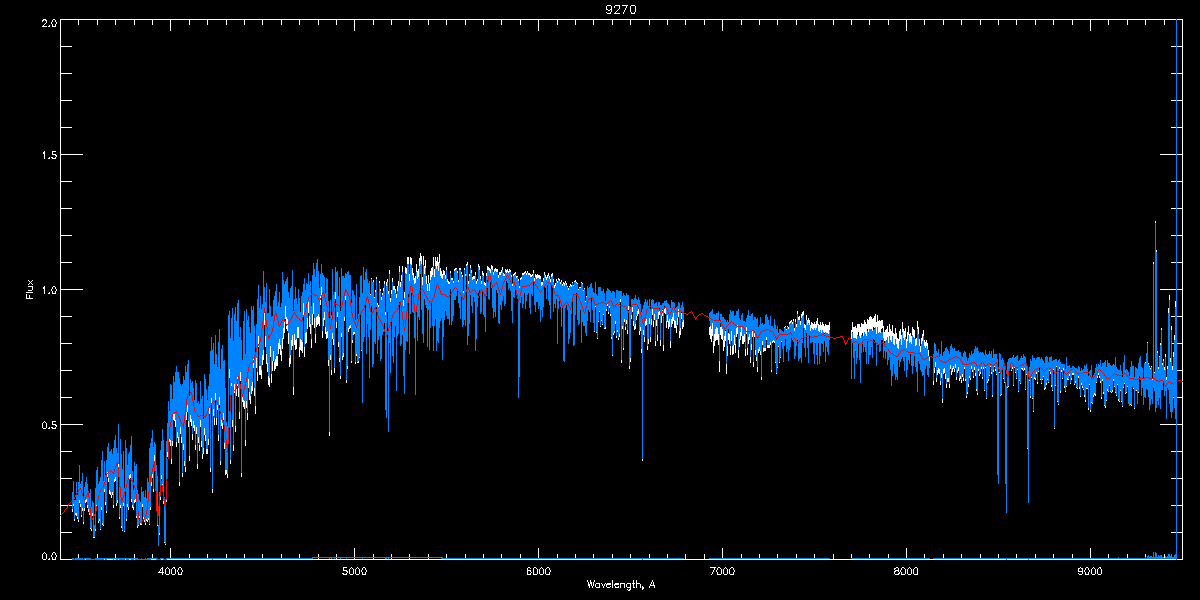Viewport: 1200px width, 600px height.
Task: Click the 0.5 flux tick label
Action: point(48,424)
